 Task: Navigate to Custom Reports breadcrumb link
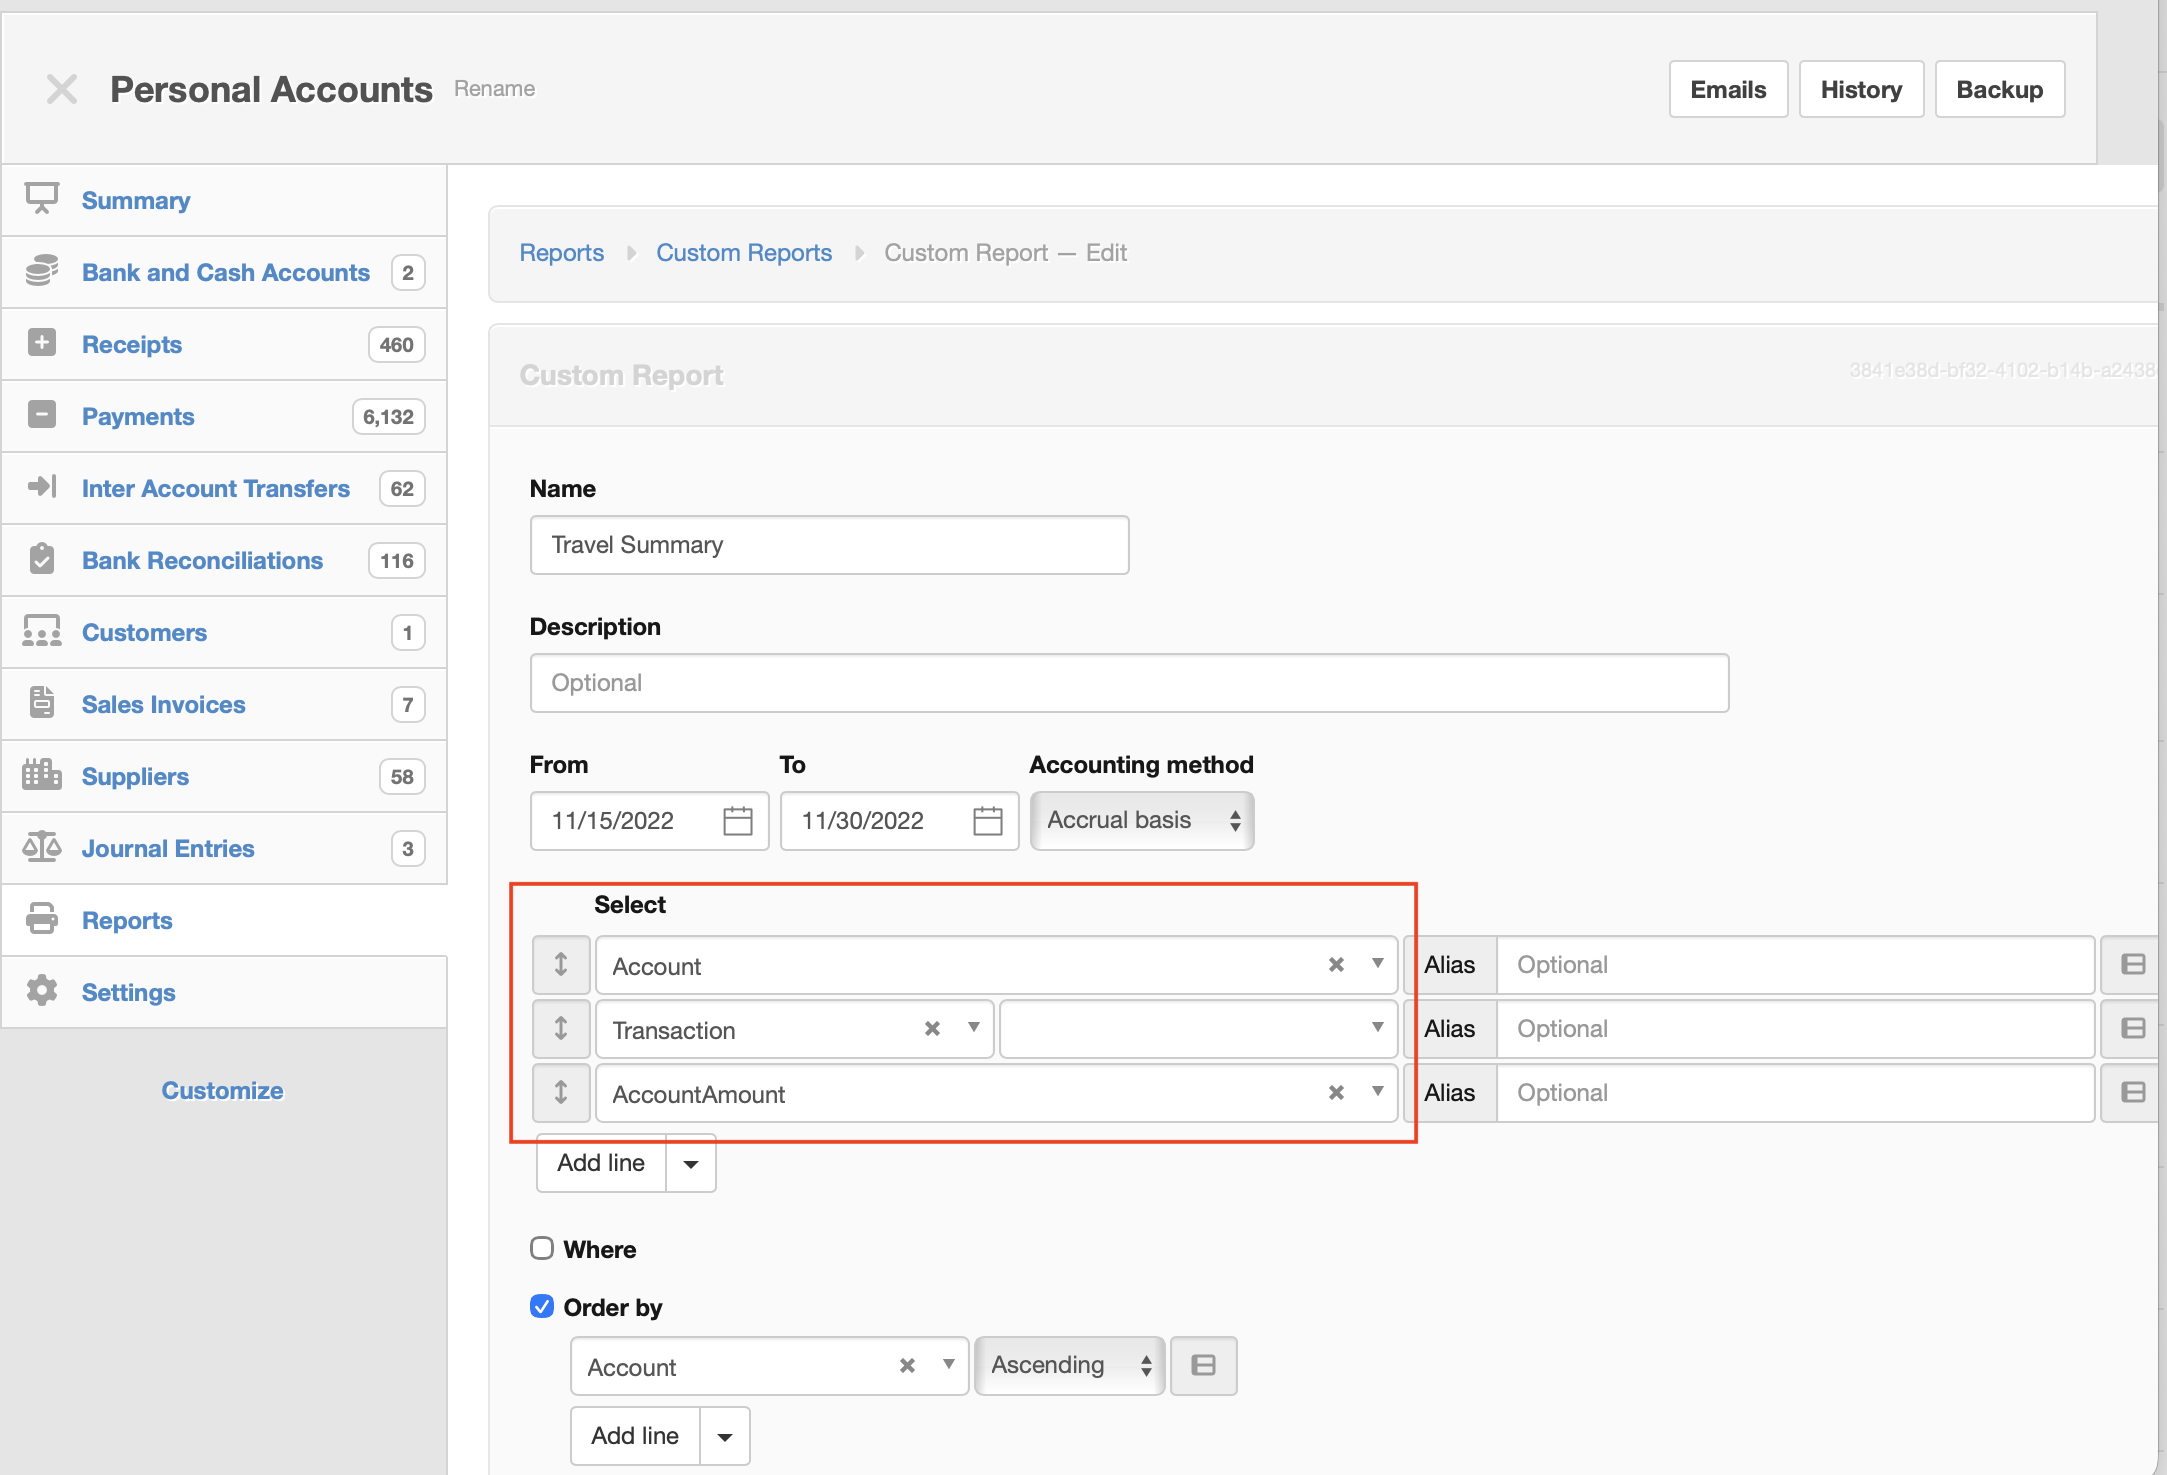point(744,253)
